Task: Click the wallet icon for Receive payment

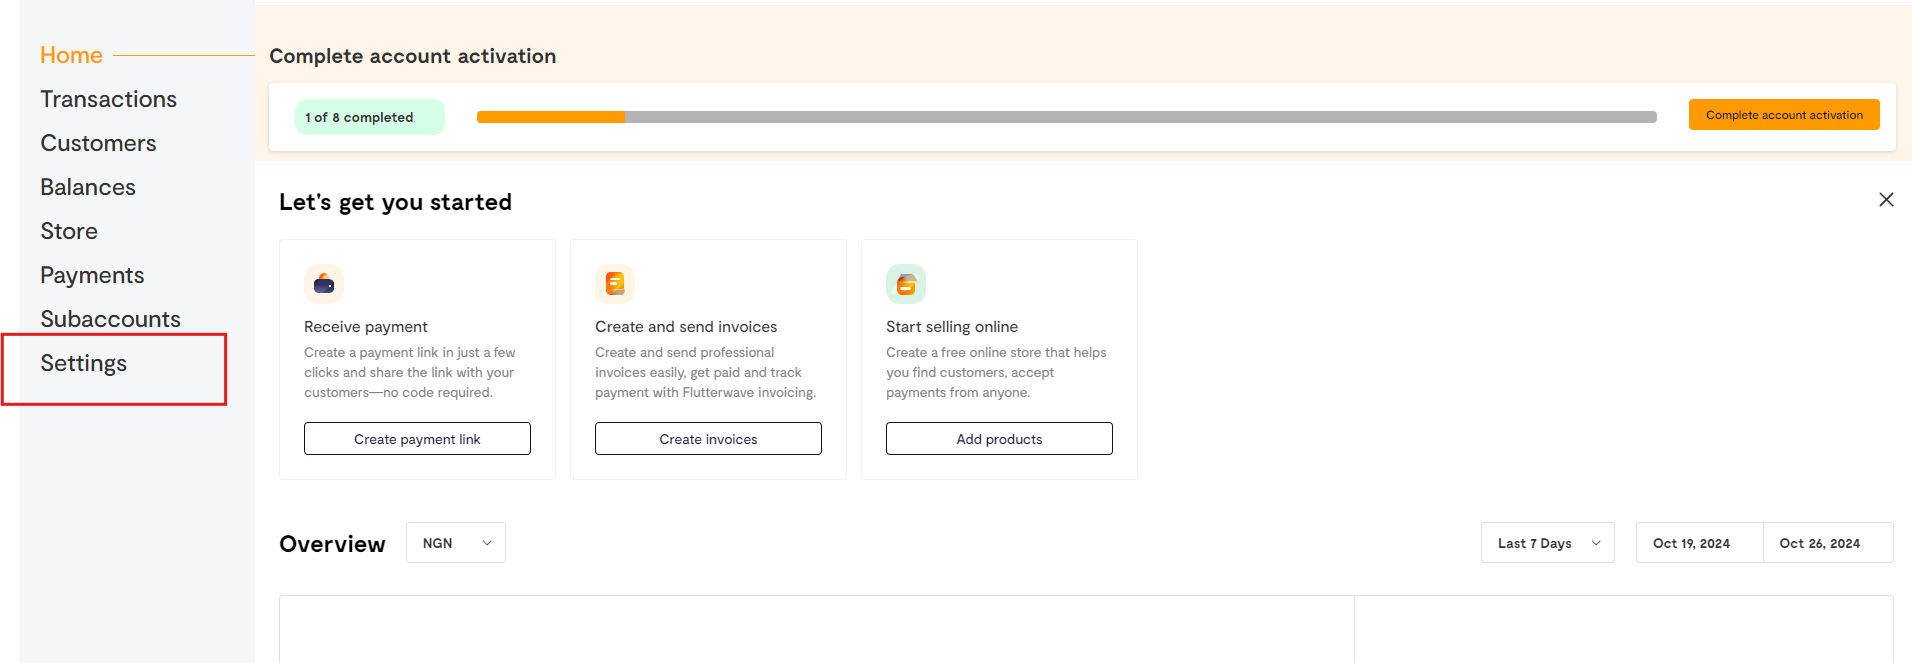Action: (324, 284)
